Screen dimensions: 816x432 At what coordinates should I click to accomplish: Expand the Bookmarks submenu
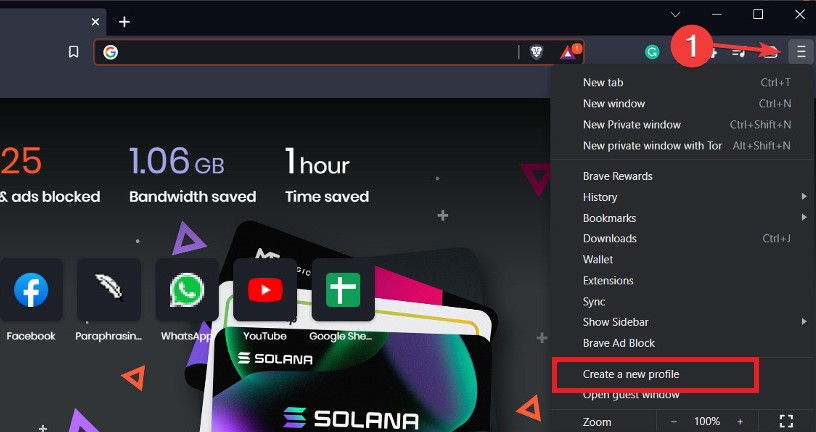tap(682, 218)
